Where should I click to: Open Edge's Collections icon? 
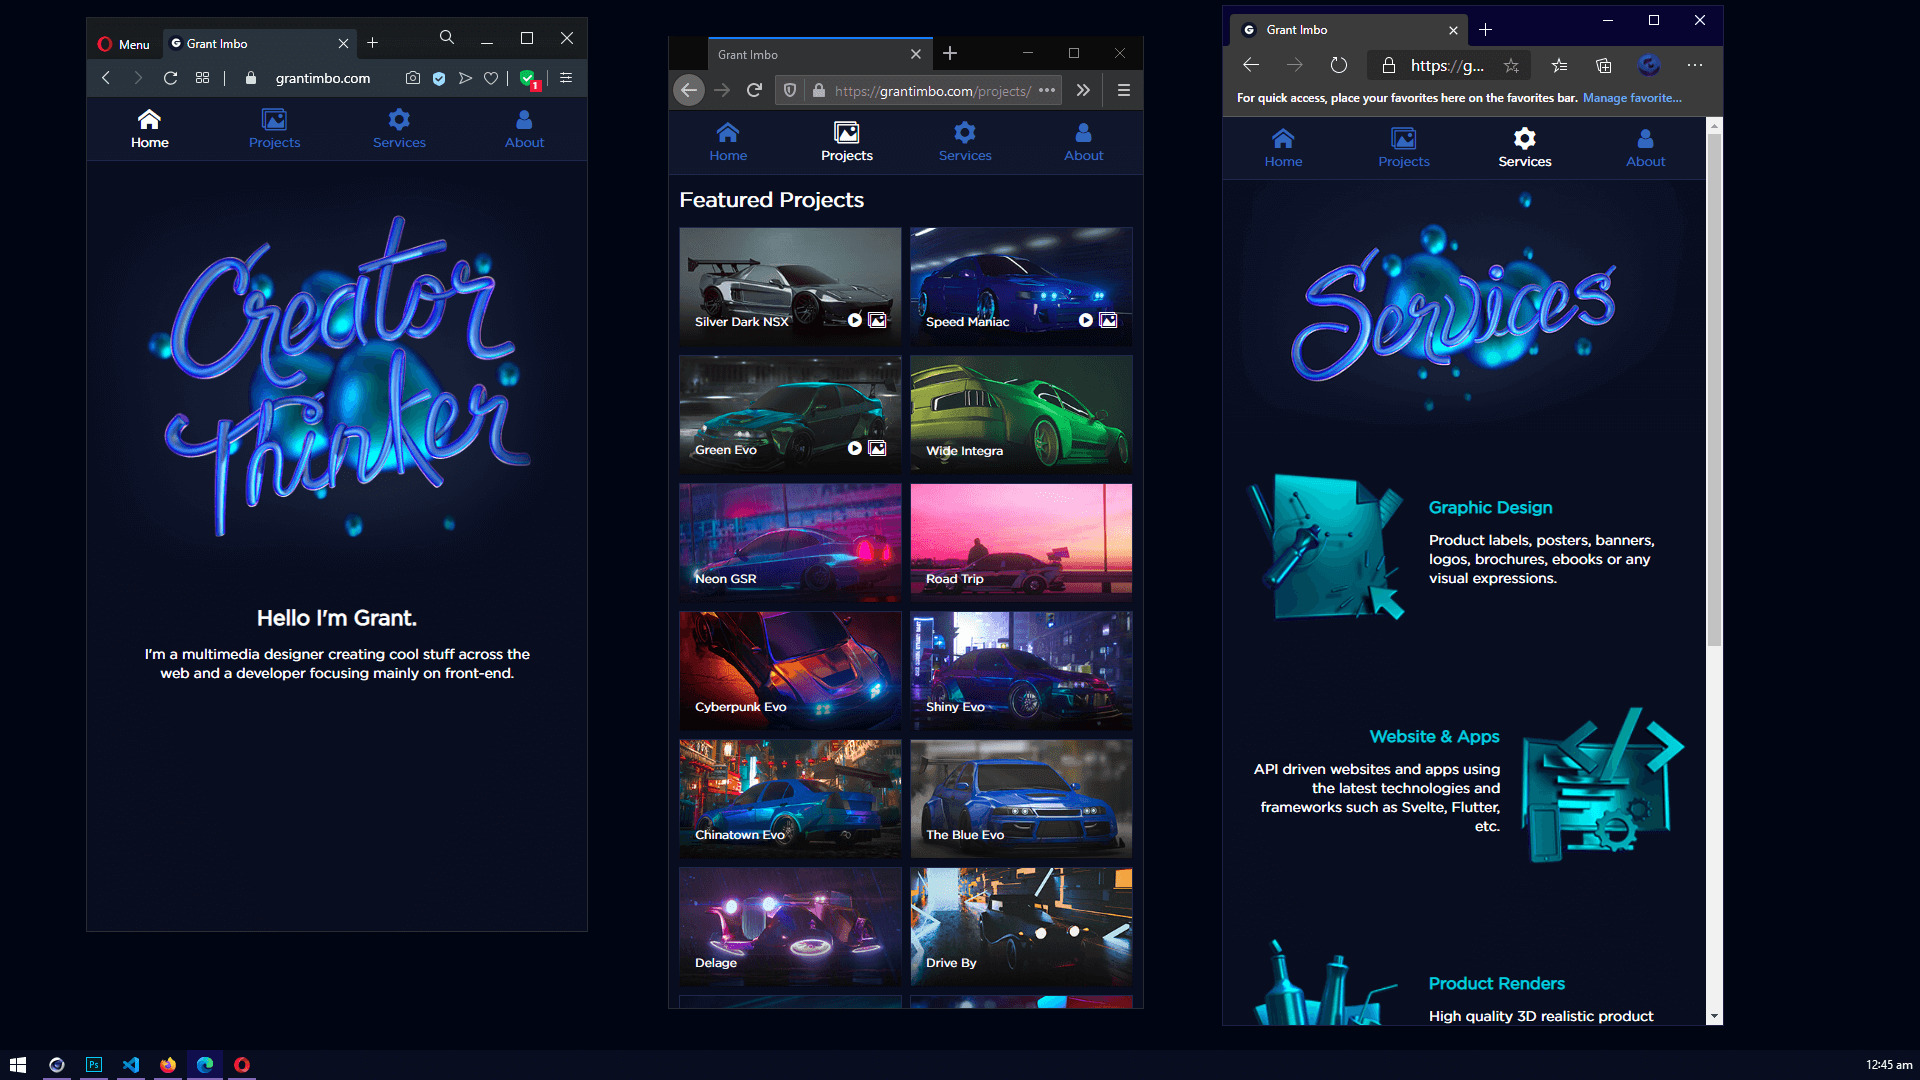1604,66
